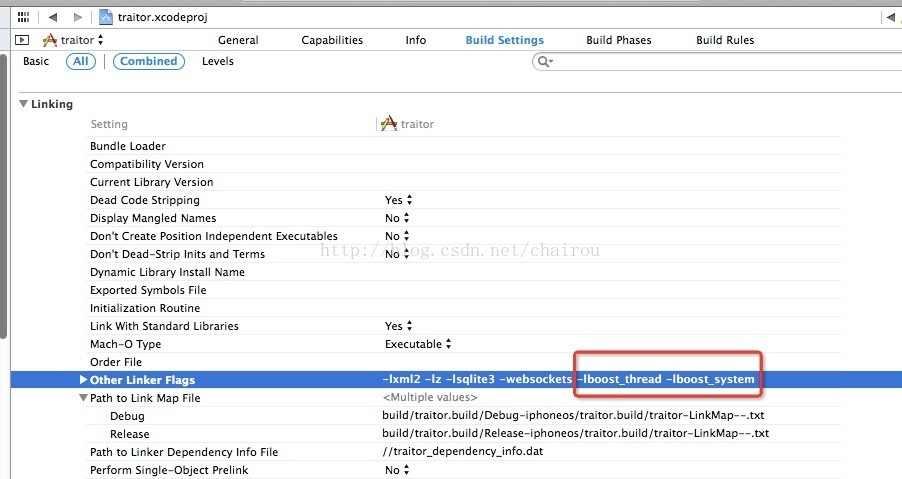Select the Current Library Version setting

151,182
